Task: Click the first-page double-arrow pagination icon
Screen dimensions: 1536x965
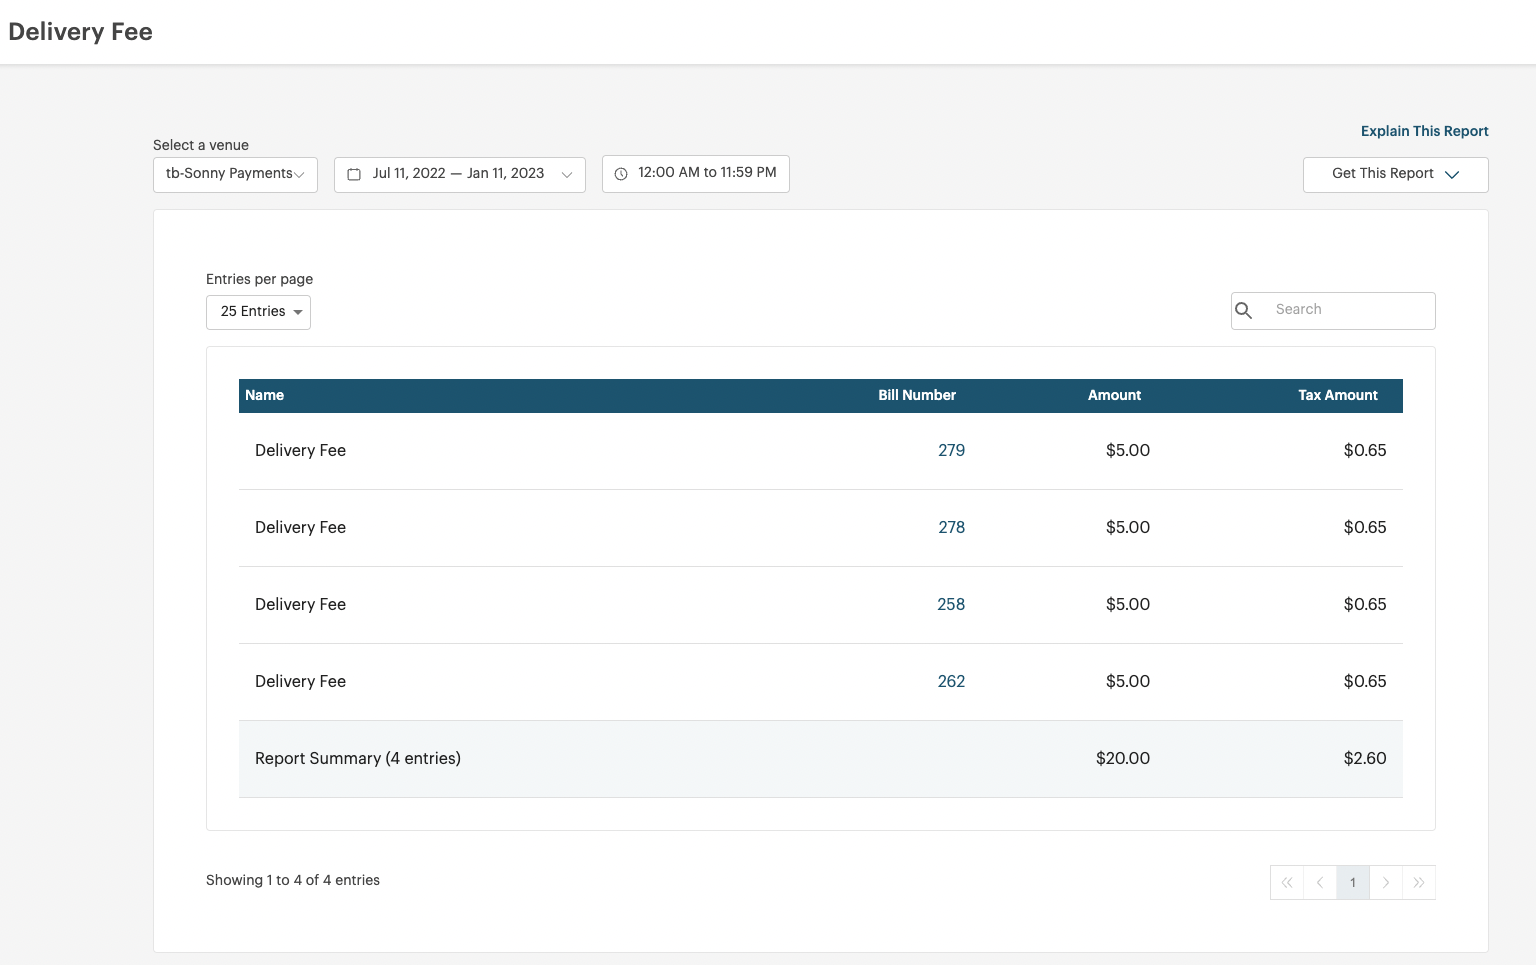Action: tap(1286, 882)
